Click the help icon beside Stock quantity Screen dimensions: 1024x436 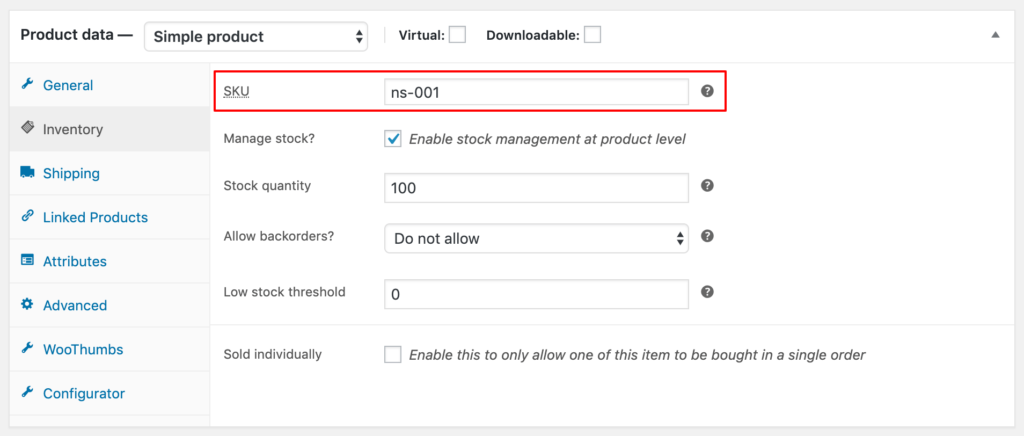(707, 186)
